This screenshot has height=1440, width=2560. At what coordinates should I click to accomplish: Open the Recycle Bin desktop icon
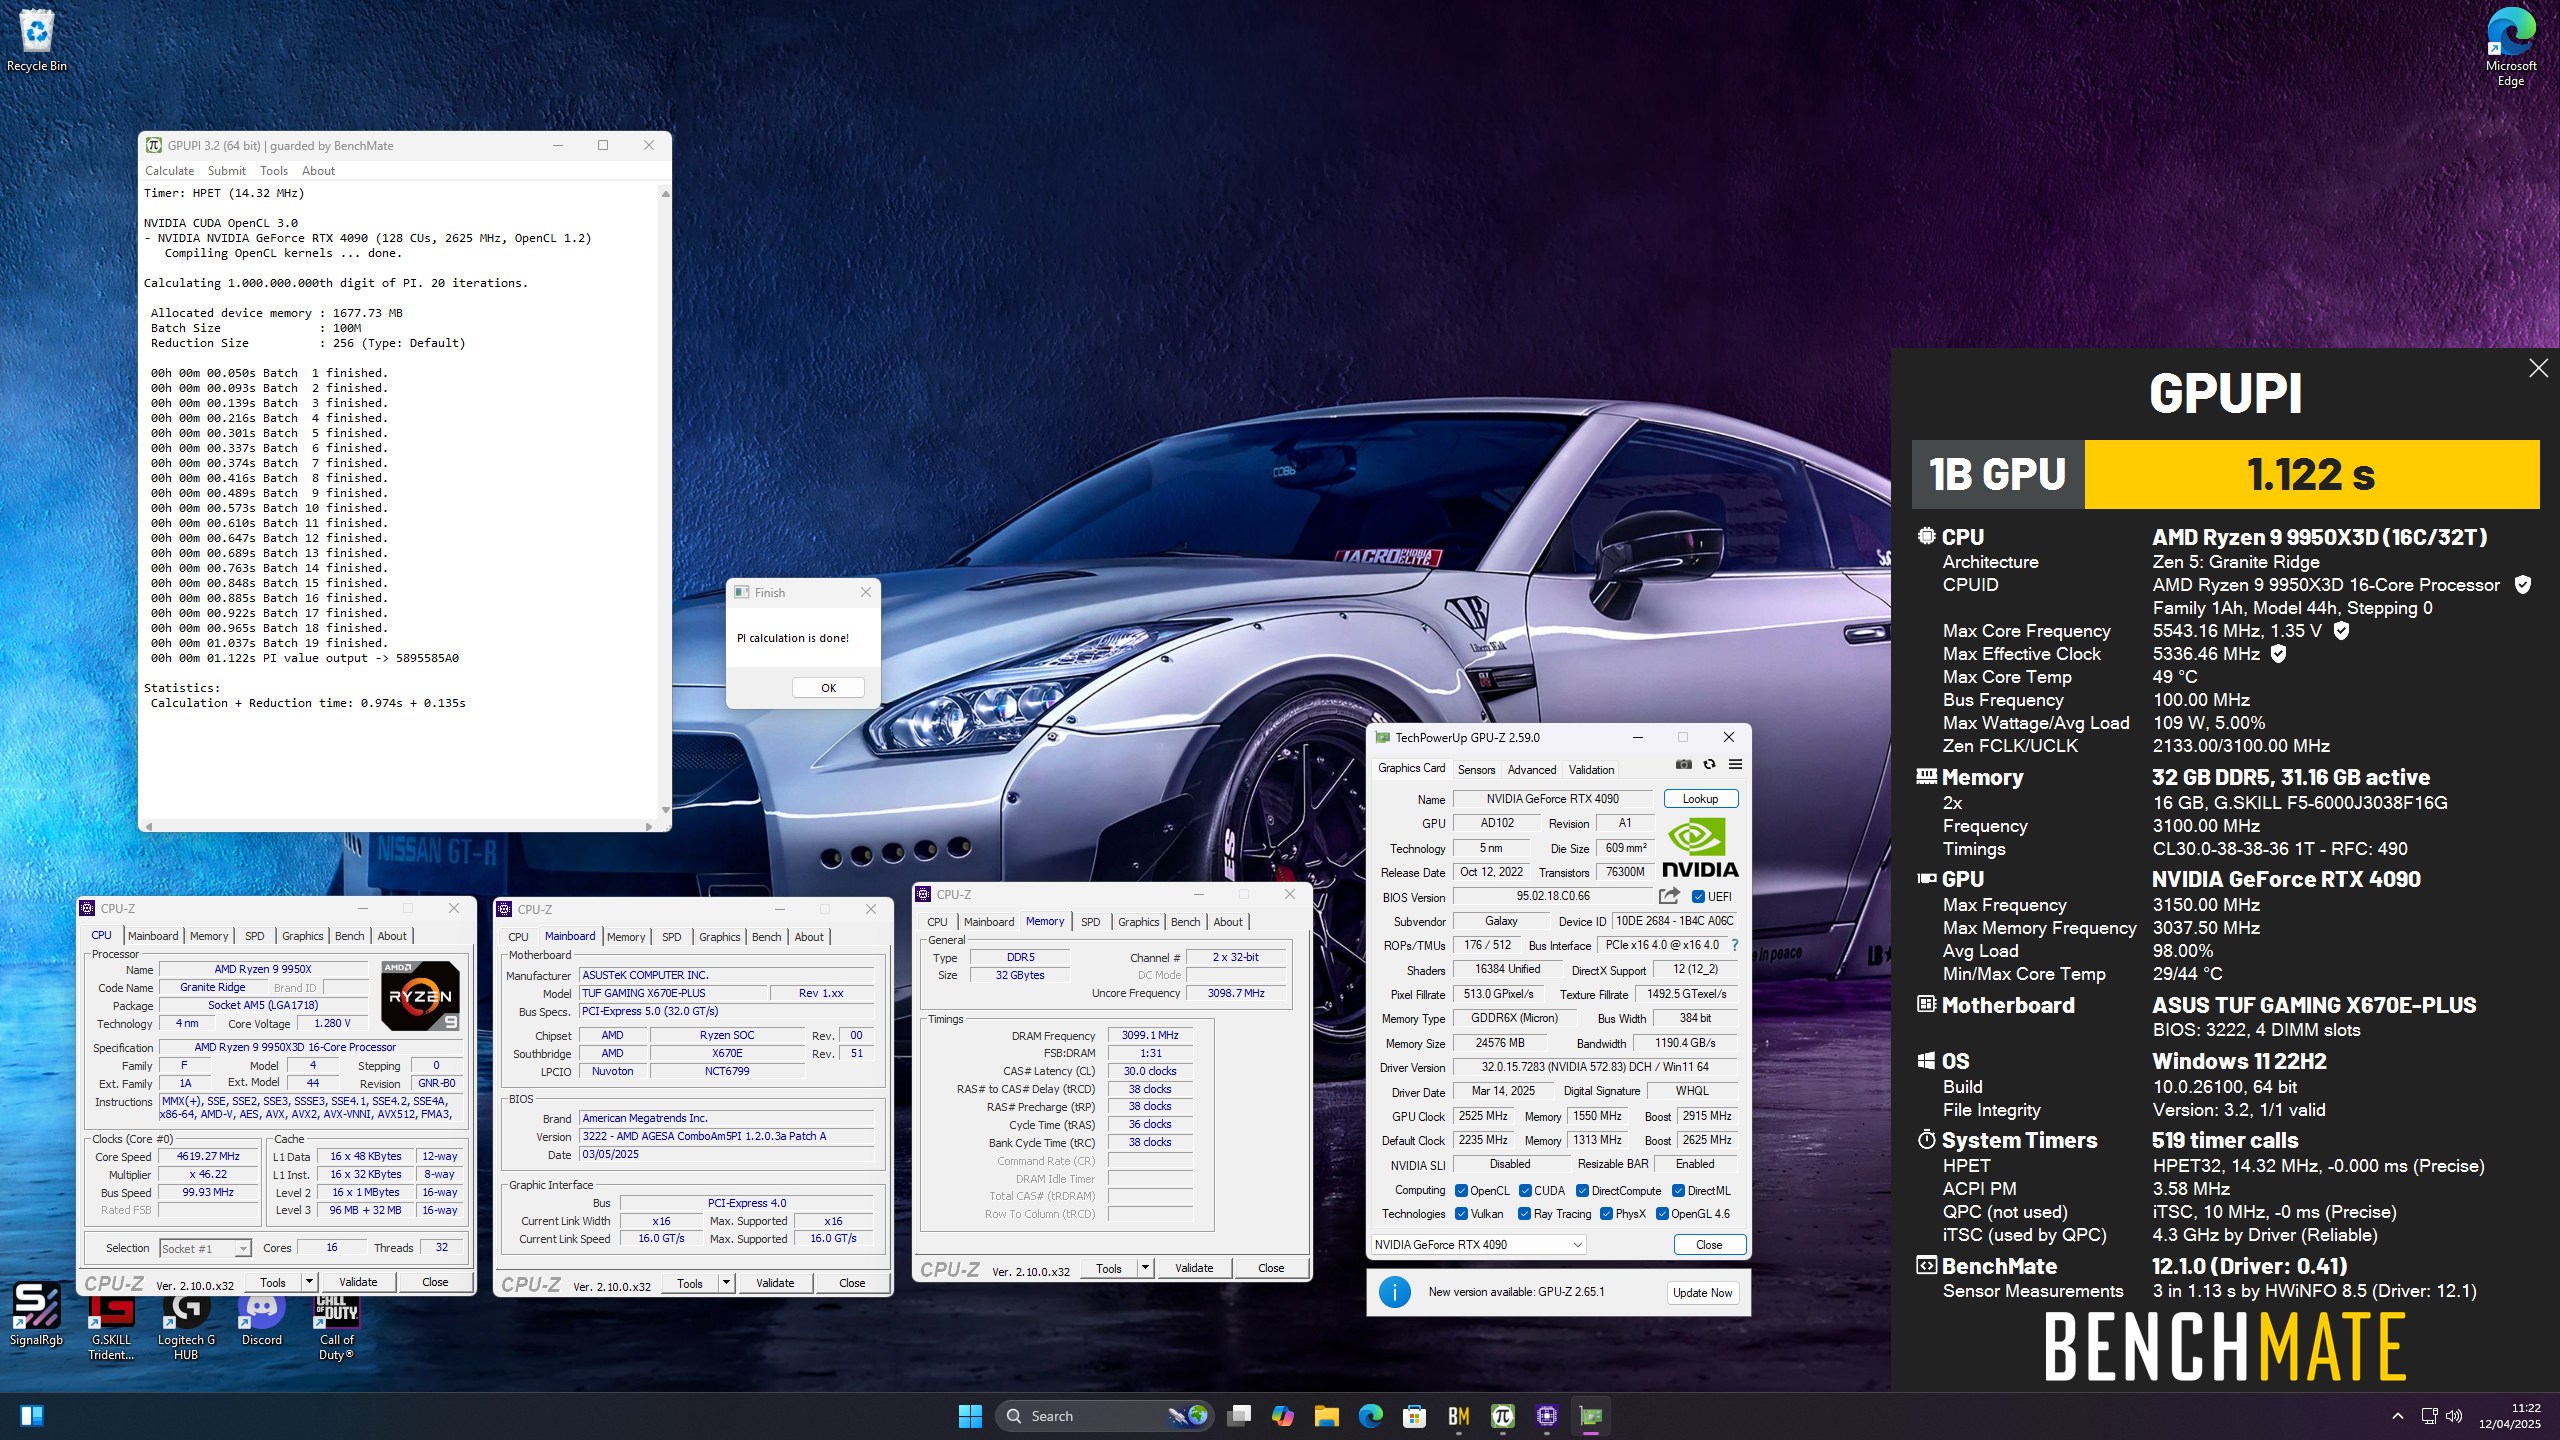37,42
